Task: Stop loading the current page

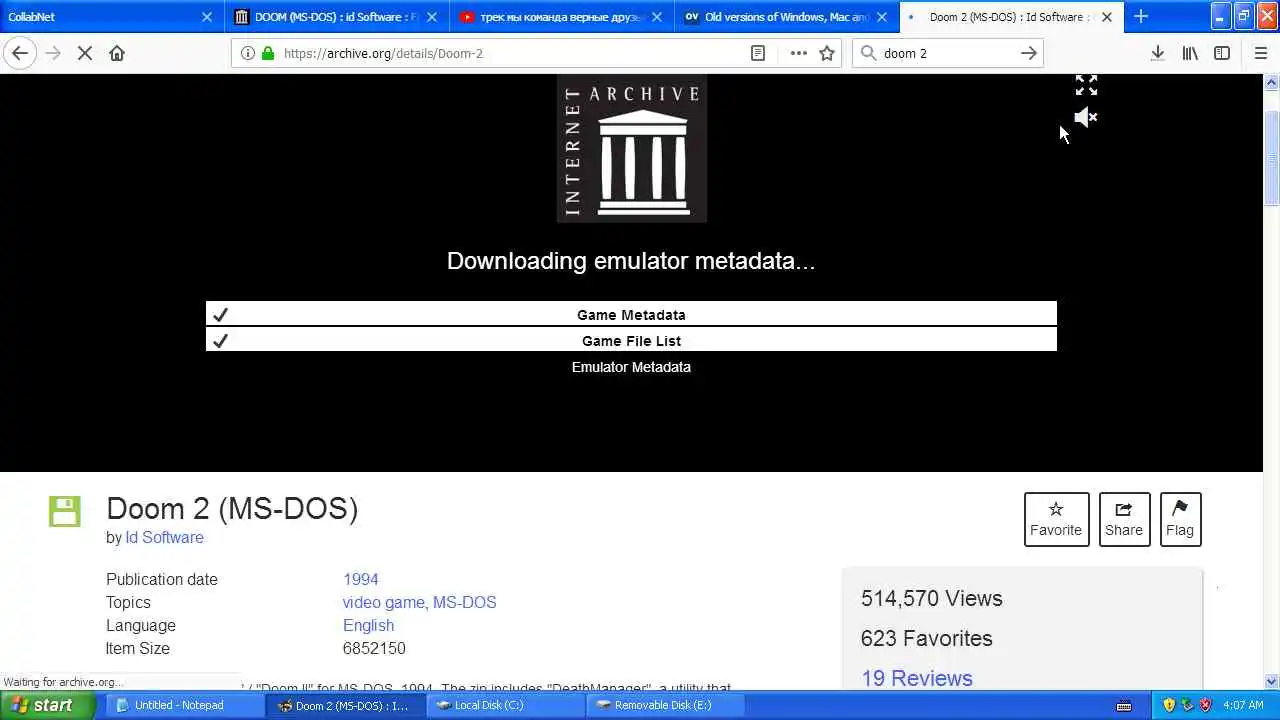Action: click(85, 53)
